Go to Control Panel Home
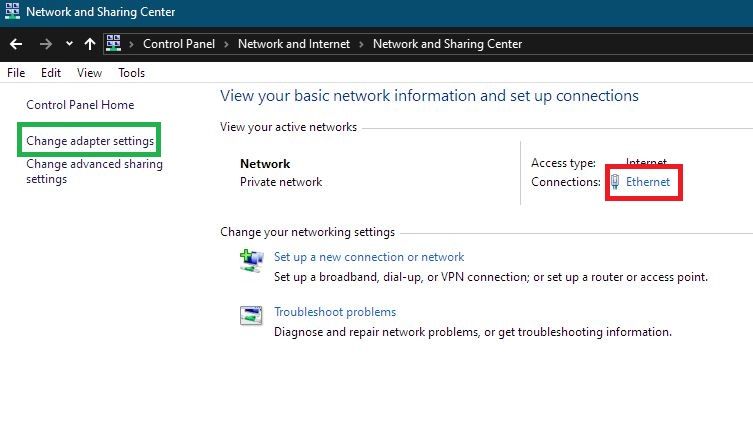This screenshot has width=753, height=439. [80, 105]
